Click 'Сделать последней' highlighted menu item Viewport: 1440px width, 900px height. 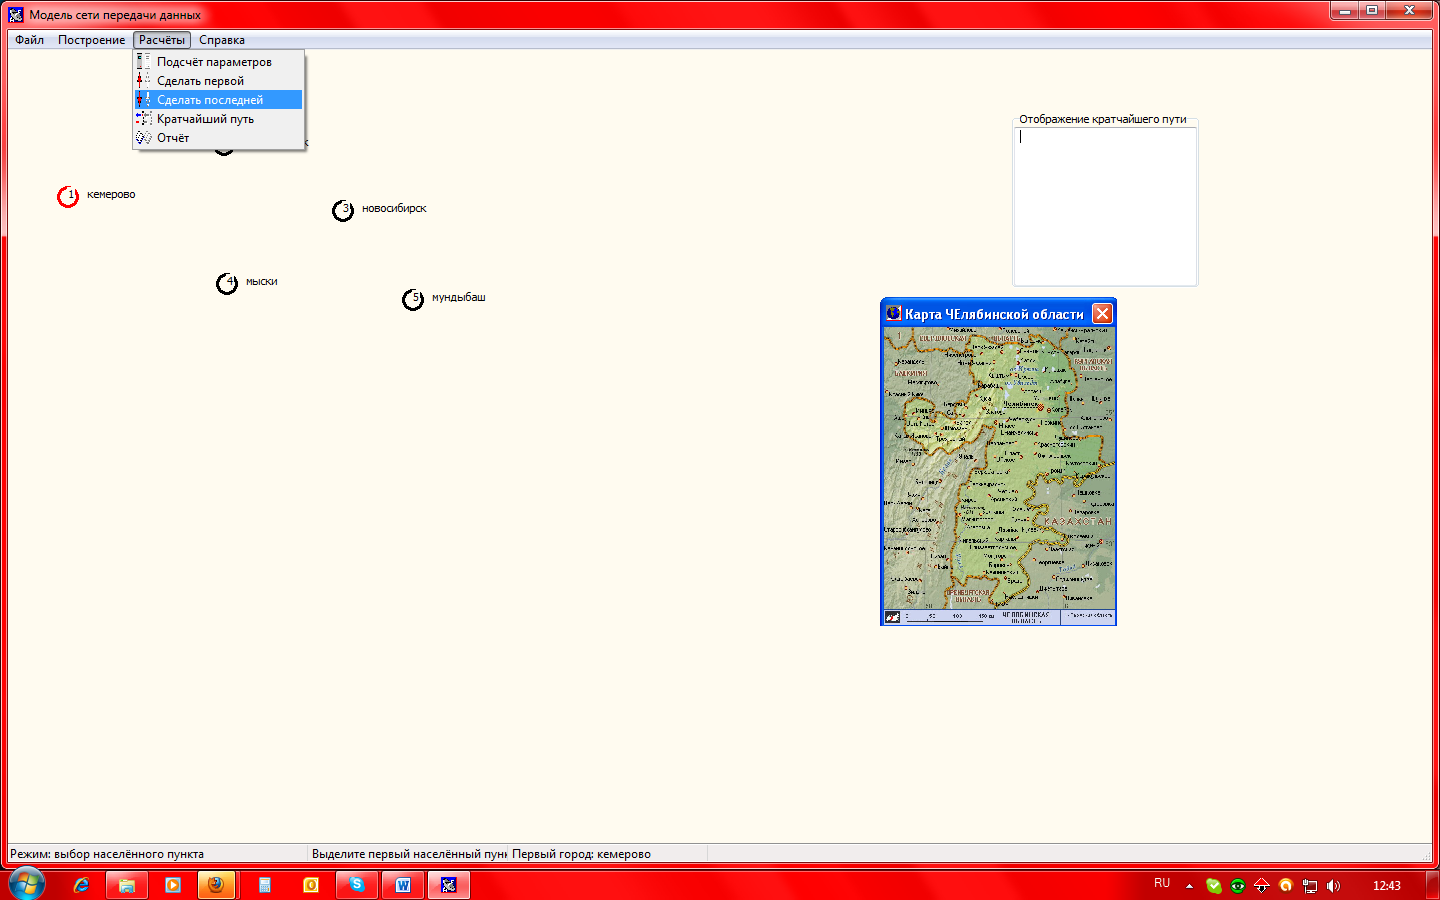point(210,100)
